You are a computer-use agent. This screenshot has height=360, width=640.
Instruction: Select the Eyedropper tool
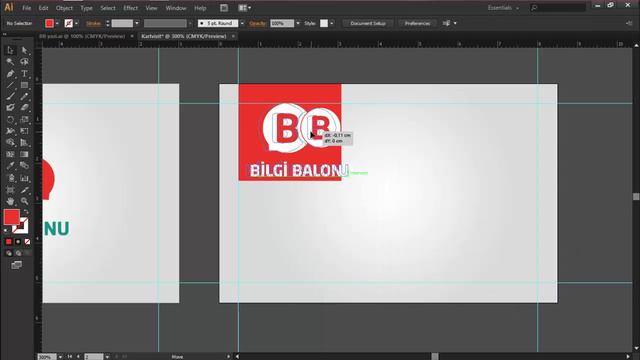10,166
